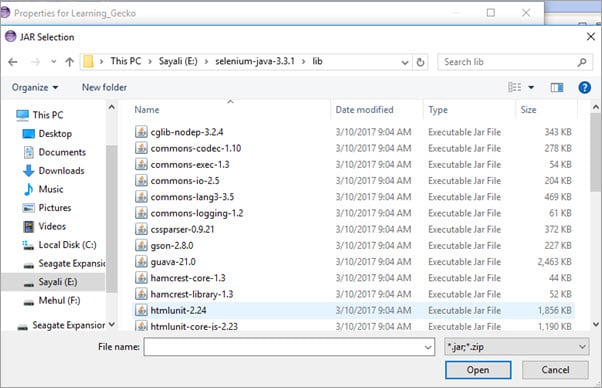Expand address bar history dropdown
This screenshot has height=388, width=602.
[x=405, y=62]
